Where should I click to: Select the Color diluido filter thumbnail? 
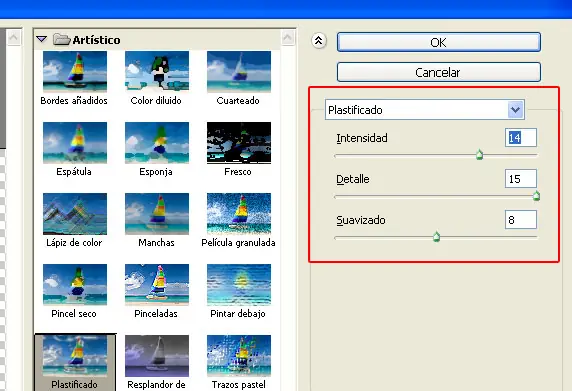click(x=157, y=71)
